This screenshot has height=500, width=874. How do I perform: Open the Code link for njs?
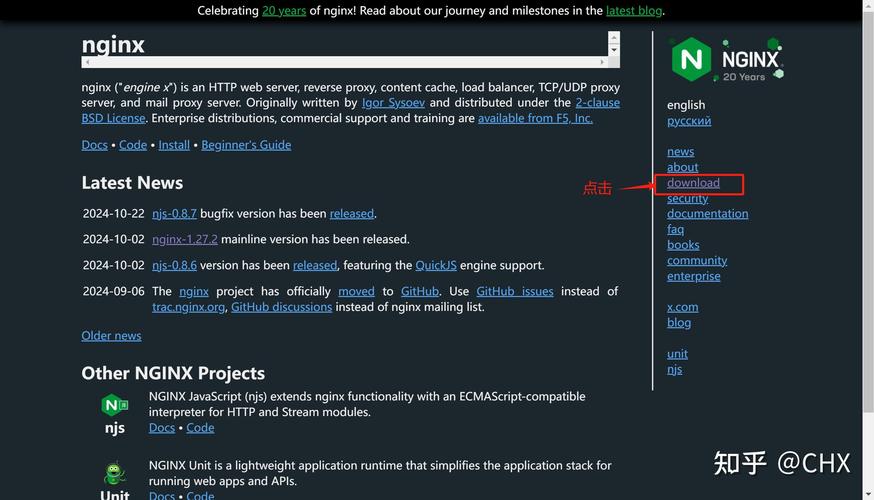coord(200,428)
